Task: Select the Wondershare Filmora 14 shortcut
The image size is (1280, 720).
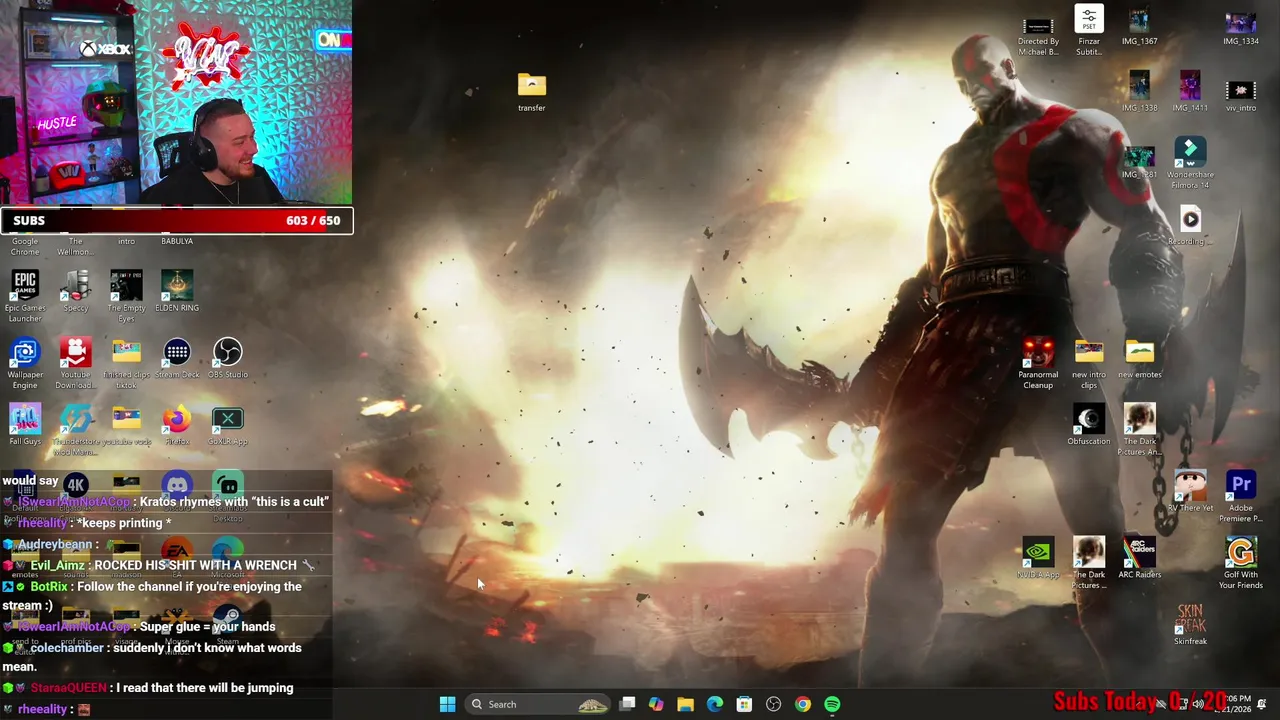Action: (1190, 163)
